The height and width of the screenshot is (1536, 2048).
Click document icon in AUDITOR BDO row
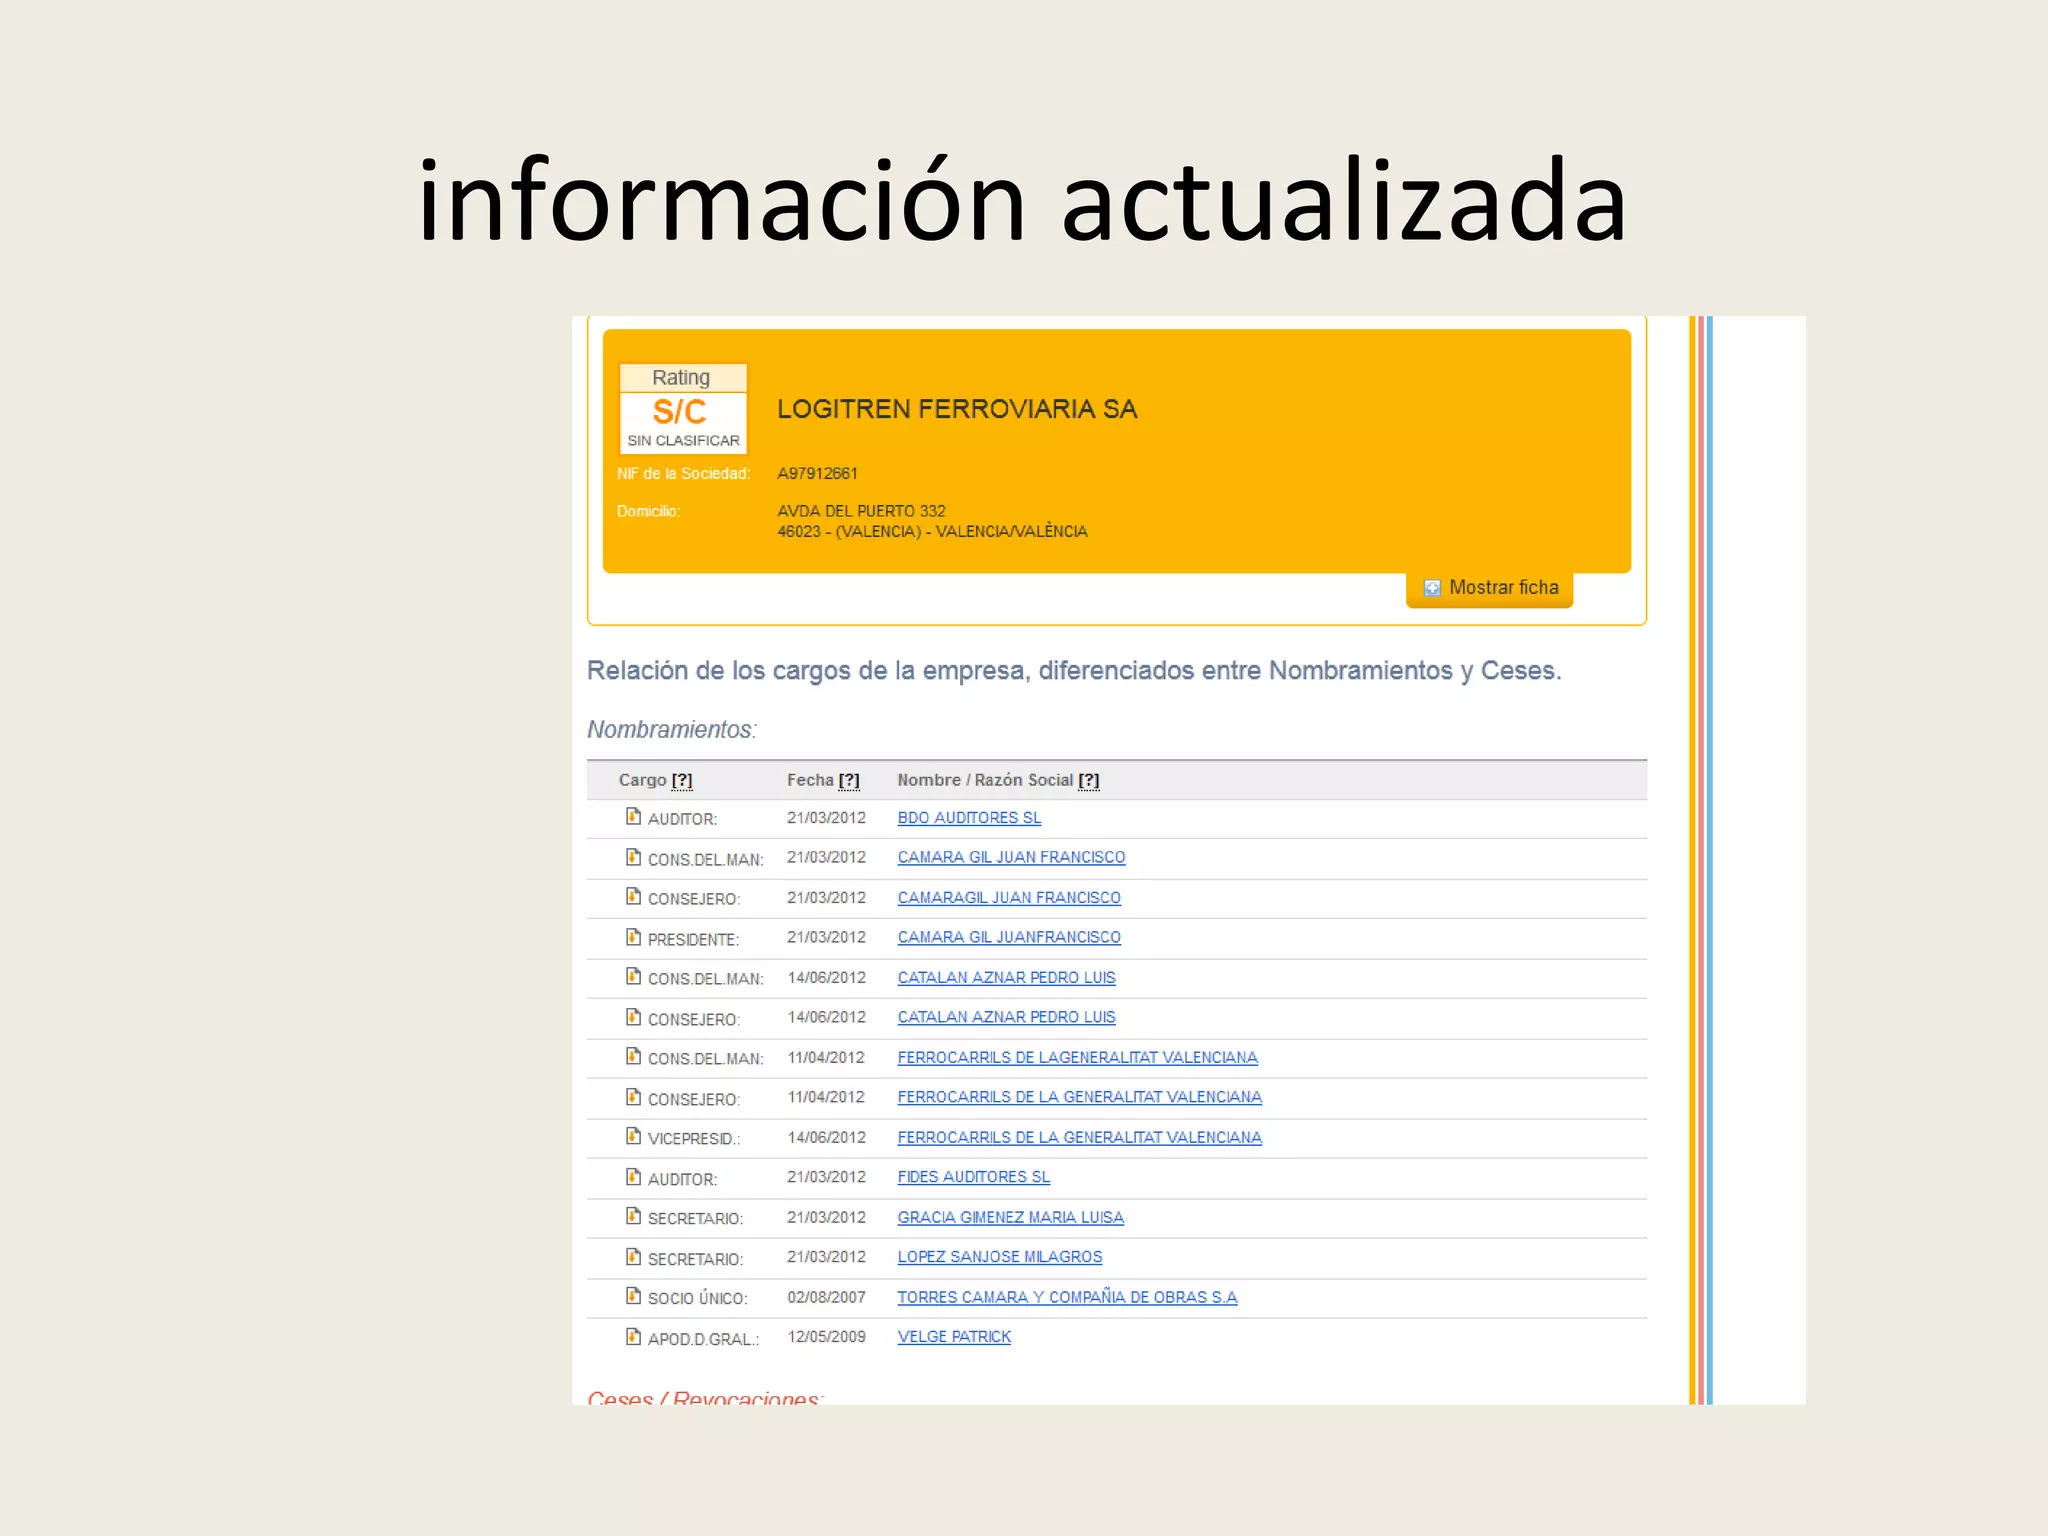coord(633,817)
